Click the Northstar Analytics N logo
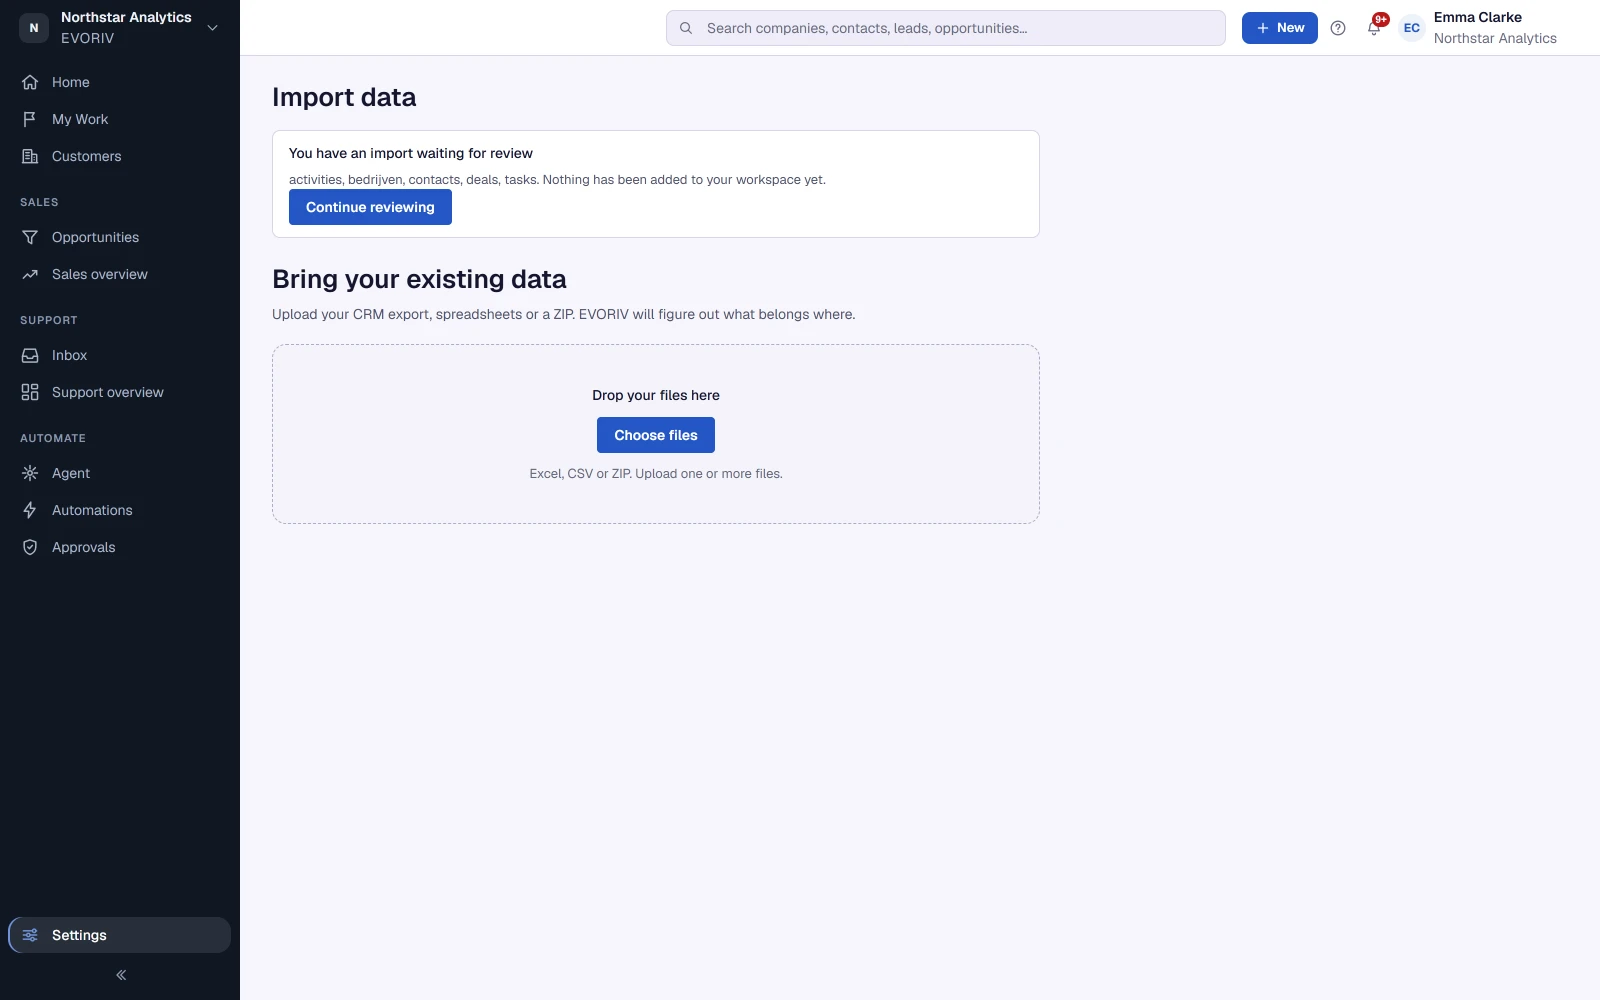The height and width of the screenshot is (1000, 1600). [34, 28]
